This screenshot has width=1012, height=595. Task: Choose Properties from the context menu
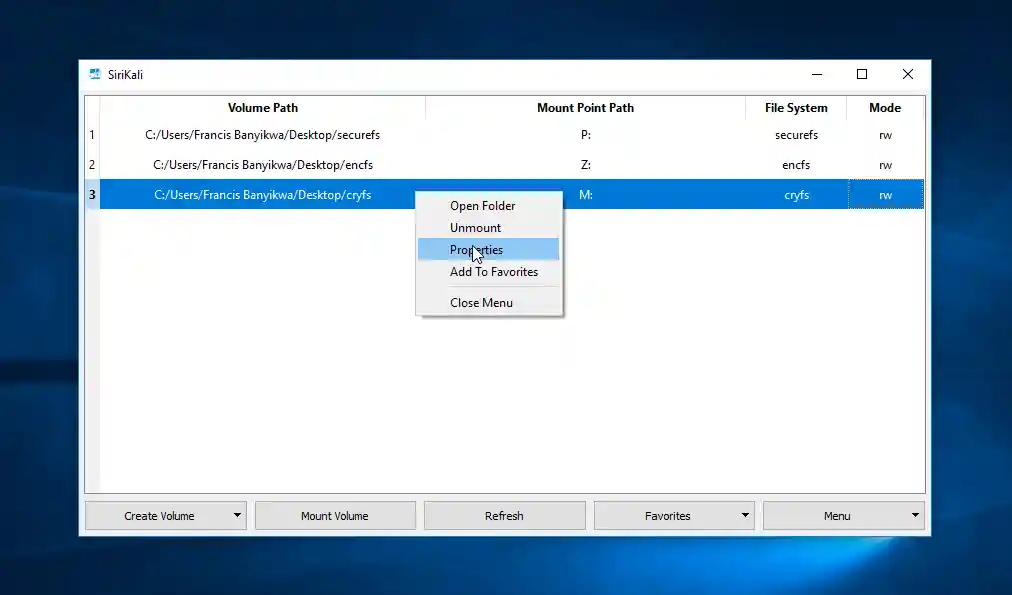(477, 250)
